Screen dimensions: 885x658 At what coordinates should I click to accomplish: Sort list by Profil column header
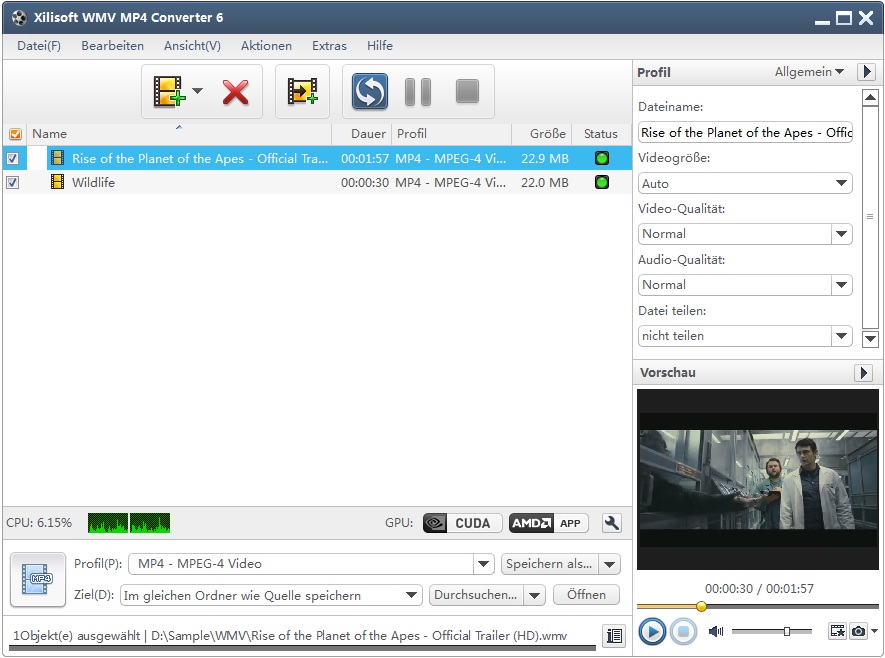click(x=452, y=134)
